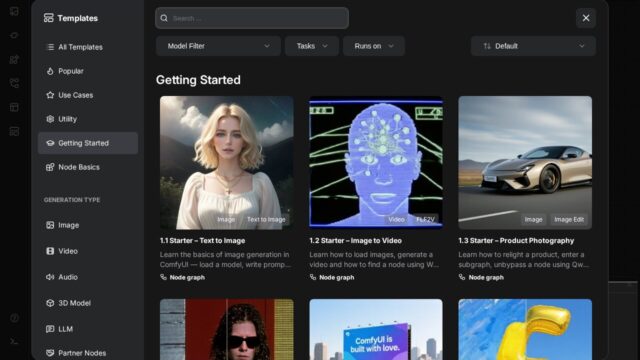Select the 3D Model cube icon
The width and height of the screenshot is (640, 360).
tap(50, 303)
